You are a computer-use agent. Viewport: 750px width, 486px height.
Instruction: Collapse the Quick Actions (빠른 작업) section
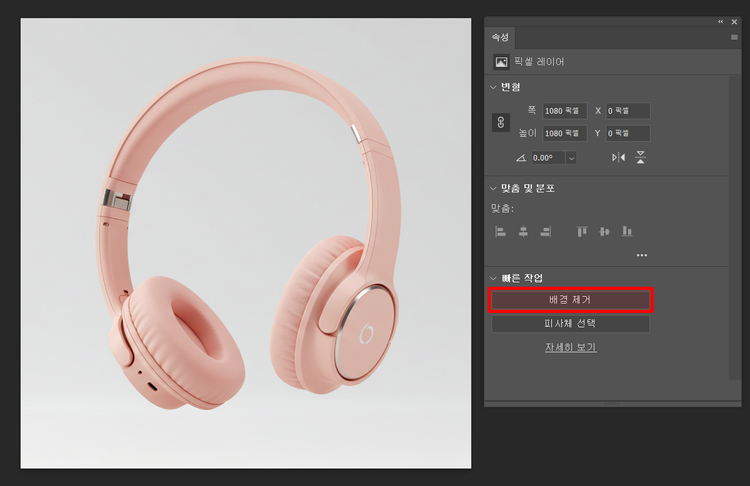point(493,278)
